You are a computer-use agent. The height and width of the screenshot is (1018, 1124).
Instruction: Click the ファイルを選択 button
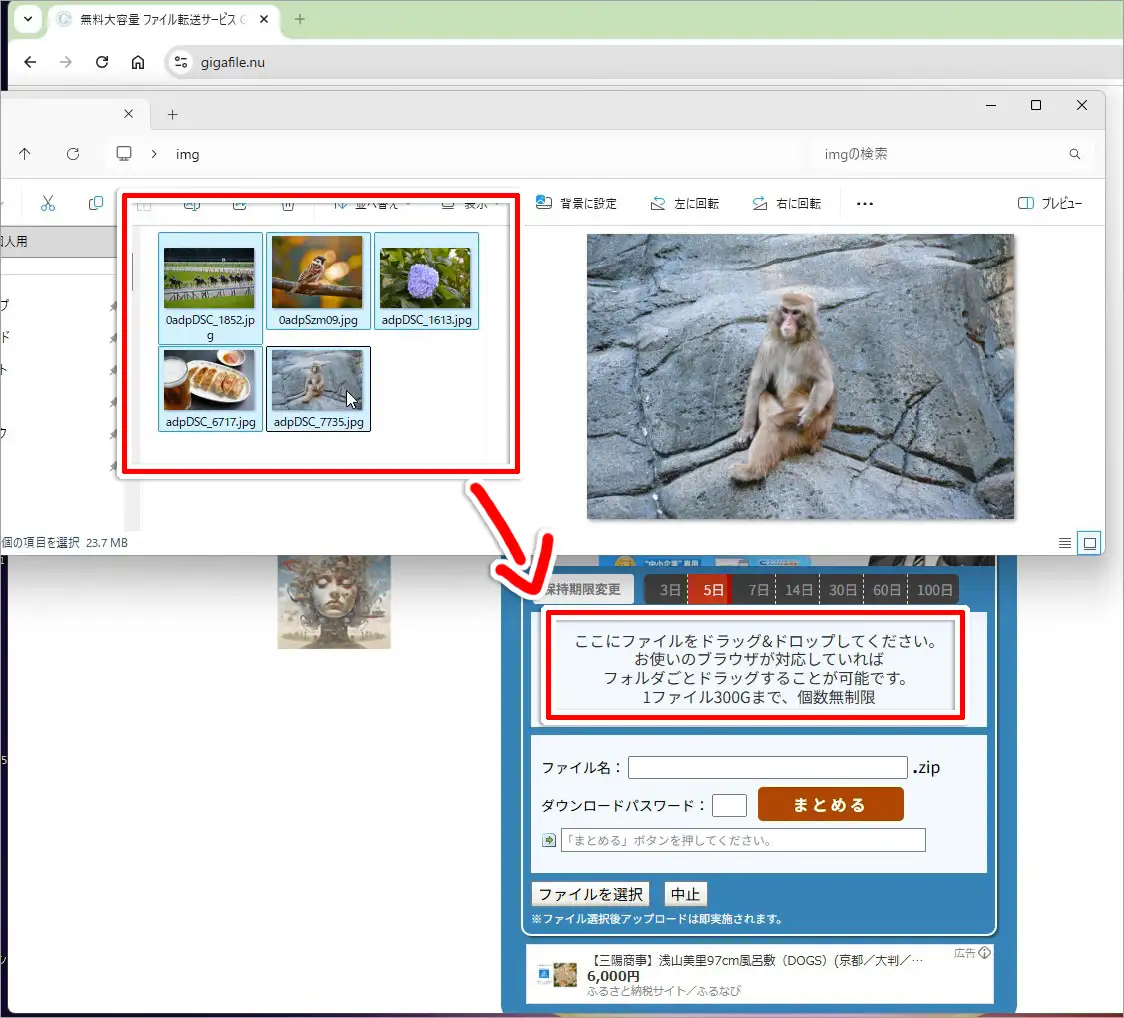pyautogui.click(x=590, y=894)
